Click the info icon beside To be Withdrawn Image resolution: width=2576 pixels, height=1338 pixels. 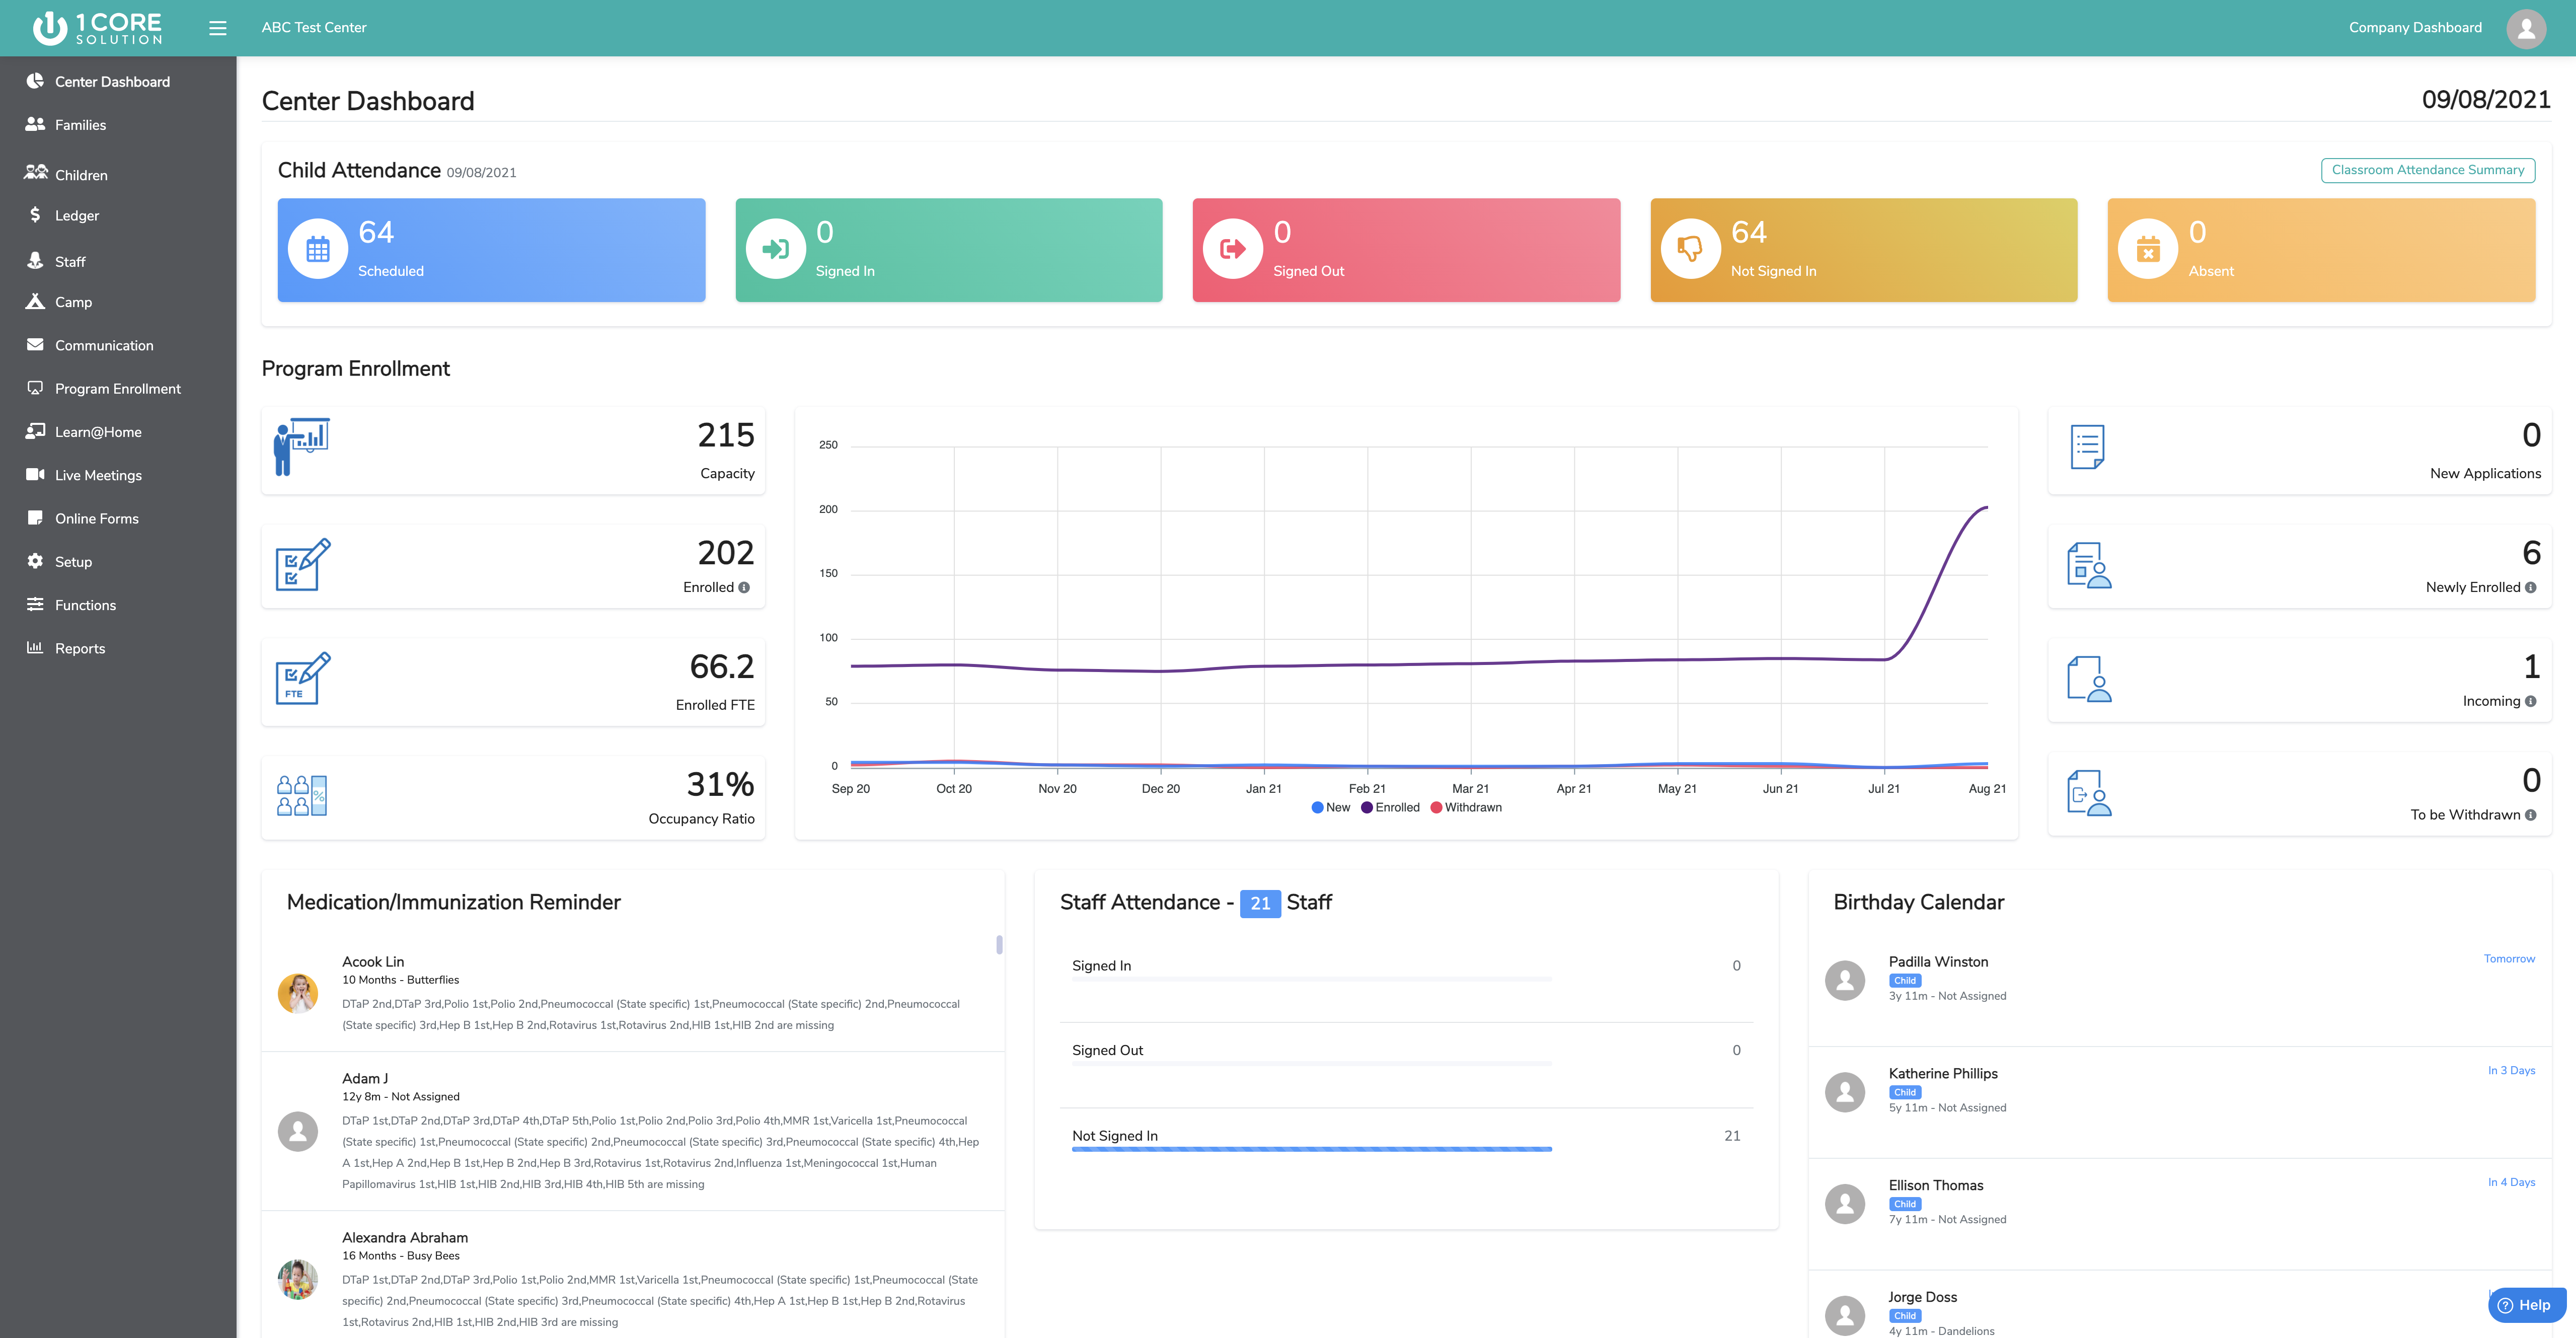click(x=2530, y=815)
